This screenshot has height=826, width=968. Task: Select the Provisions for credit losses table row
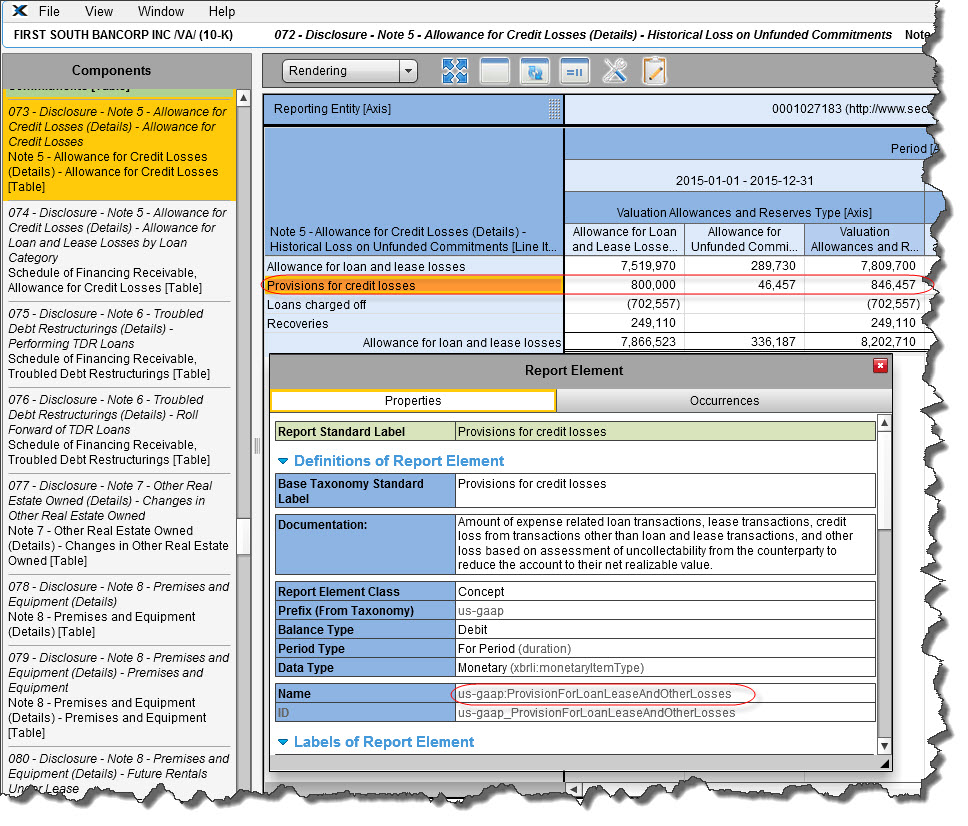[x=414, y=285]
